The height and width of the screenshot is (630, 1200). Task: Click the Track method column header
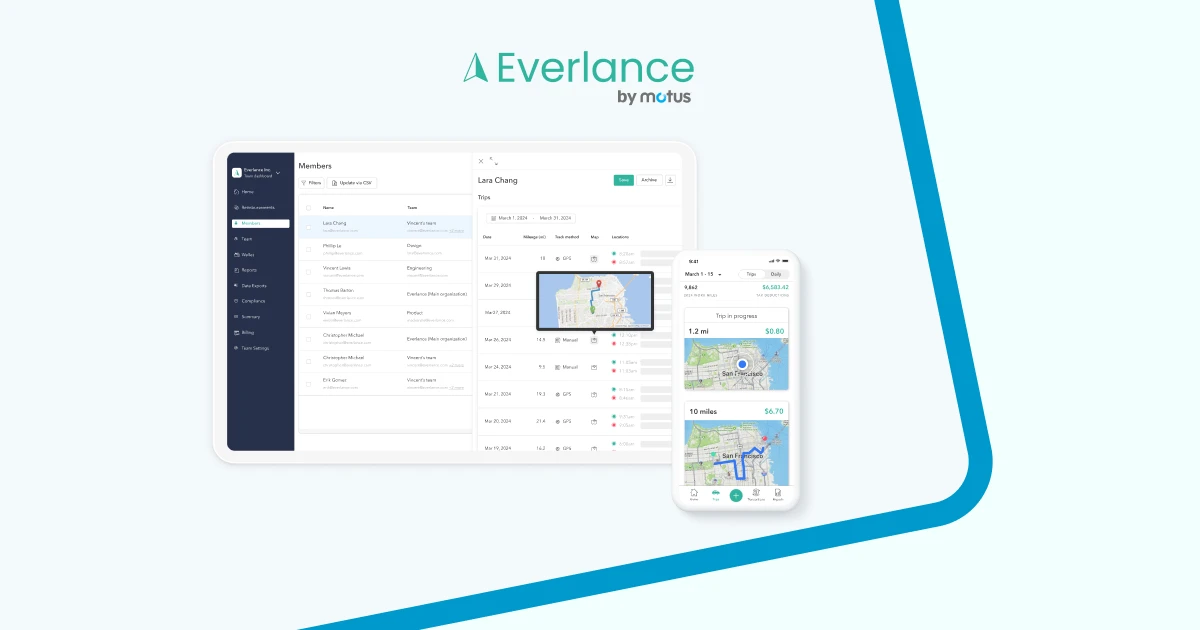coord(567,237)
